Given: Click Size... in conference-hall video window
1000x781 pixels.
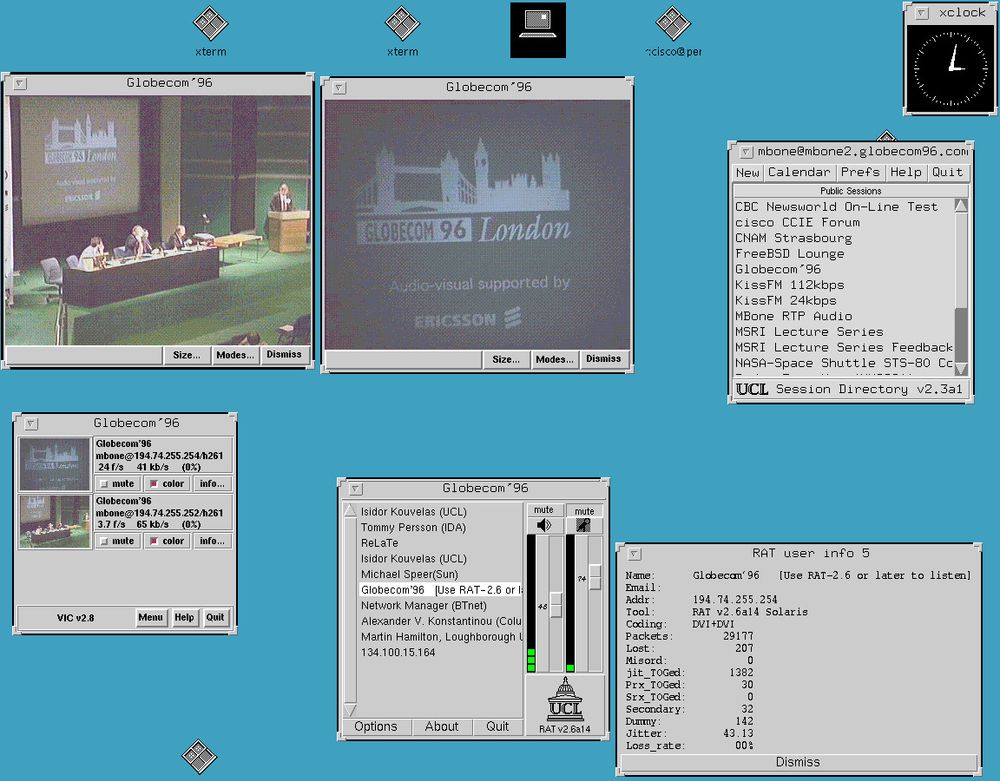Looking at the screenshot, I should (x=187, y=355).
